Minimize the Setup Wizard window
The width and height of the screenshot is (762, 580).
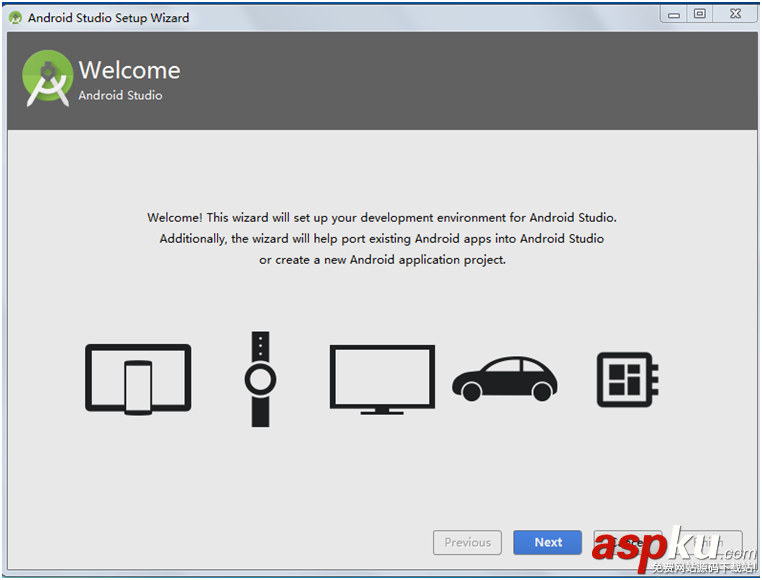click(x=674, y=14)
